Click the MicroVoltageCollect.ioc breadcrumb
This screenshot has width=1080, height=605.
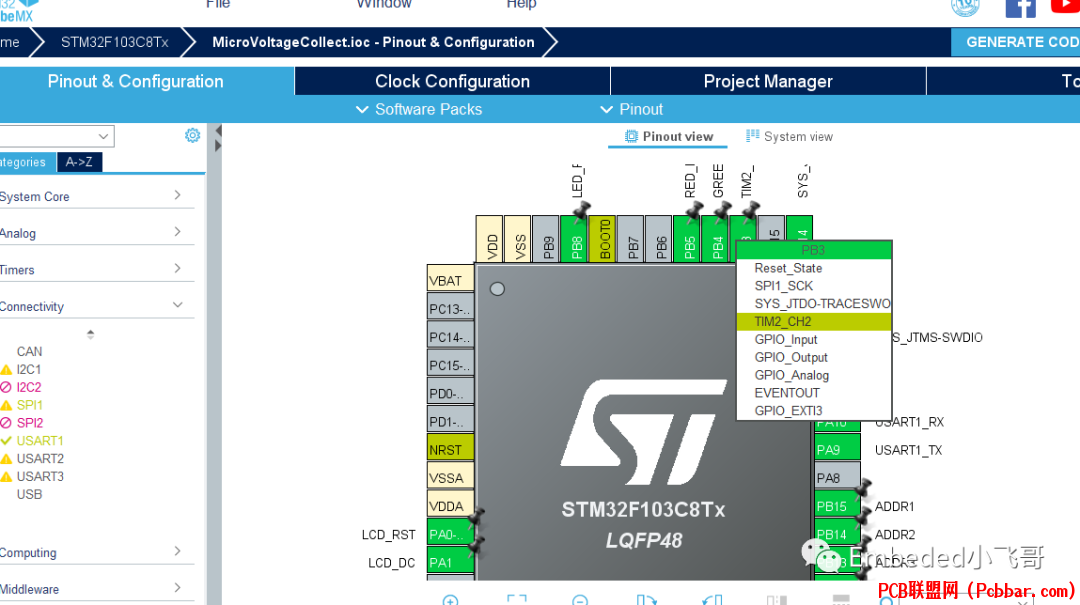(x=373, y=42)
